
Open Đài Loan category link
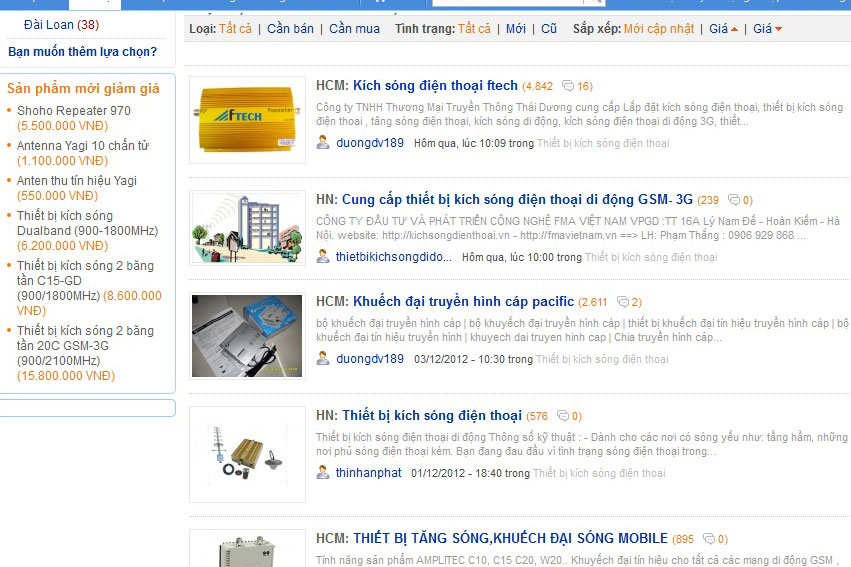tap(48, 25)
